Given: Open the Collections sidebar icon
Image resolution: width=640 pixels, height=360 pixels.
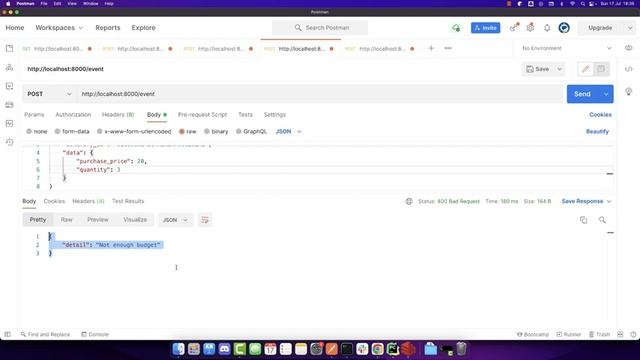Looking at the screenshot, I should pyautogui.click(x=9, y=49).
